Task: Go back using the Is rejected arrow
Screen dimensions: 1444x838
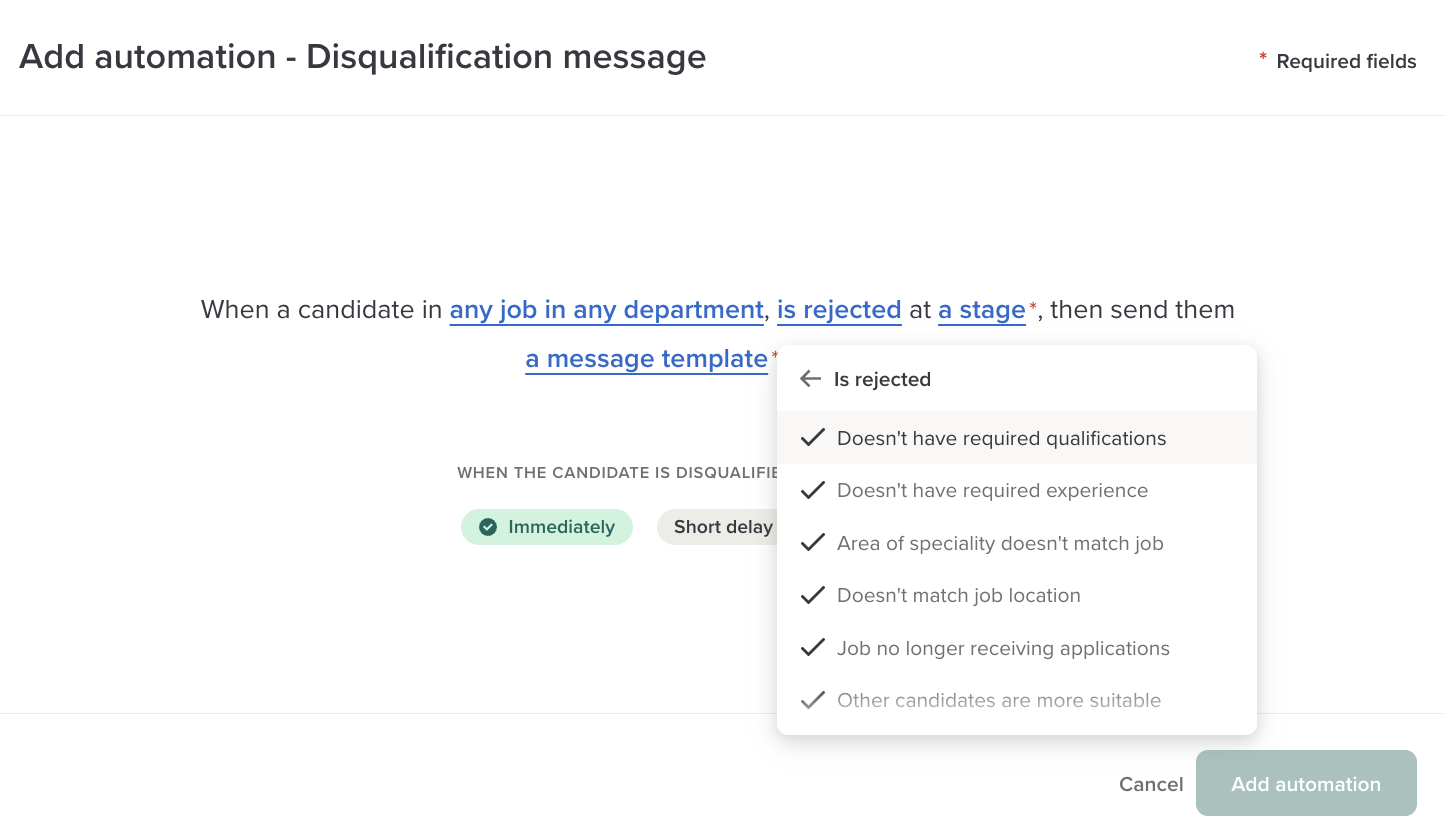Action: pyautogui.click(x=811, y=379)
